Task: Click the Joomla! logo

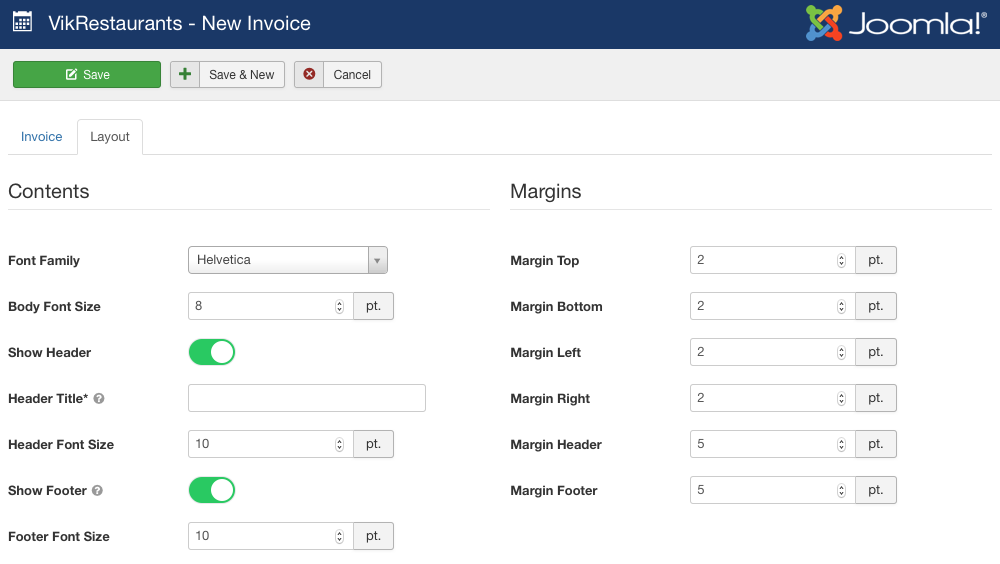Action: [x=896, y=23]
